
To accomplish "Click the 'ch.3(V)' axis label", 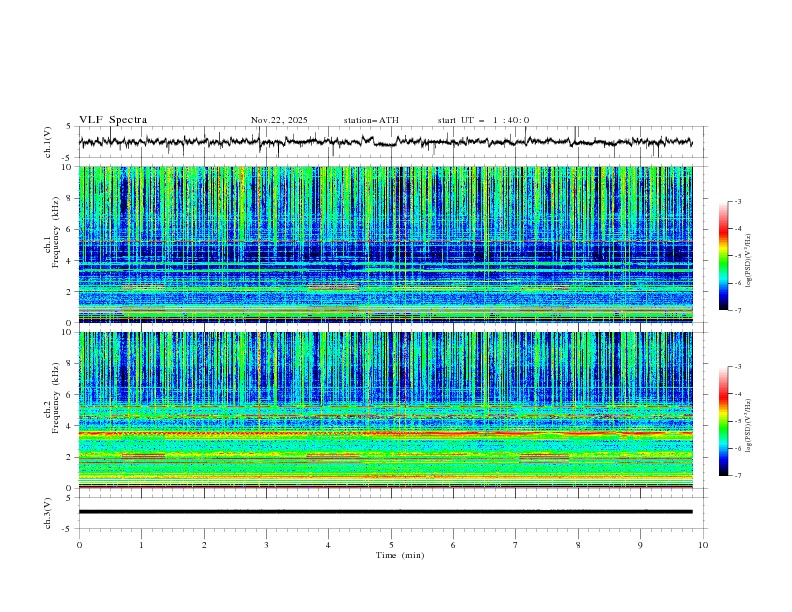I will (x=48, y=513).
